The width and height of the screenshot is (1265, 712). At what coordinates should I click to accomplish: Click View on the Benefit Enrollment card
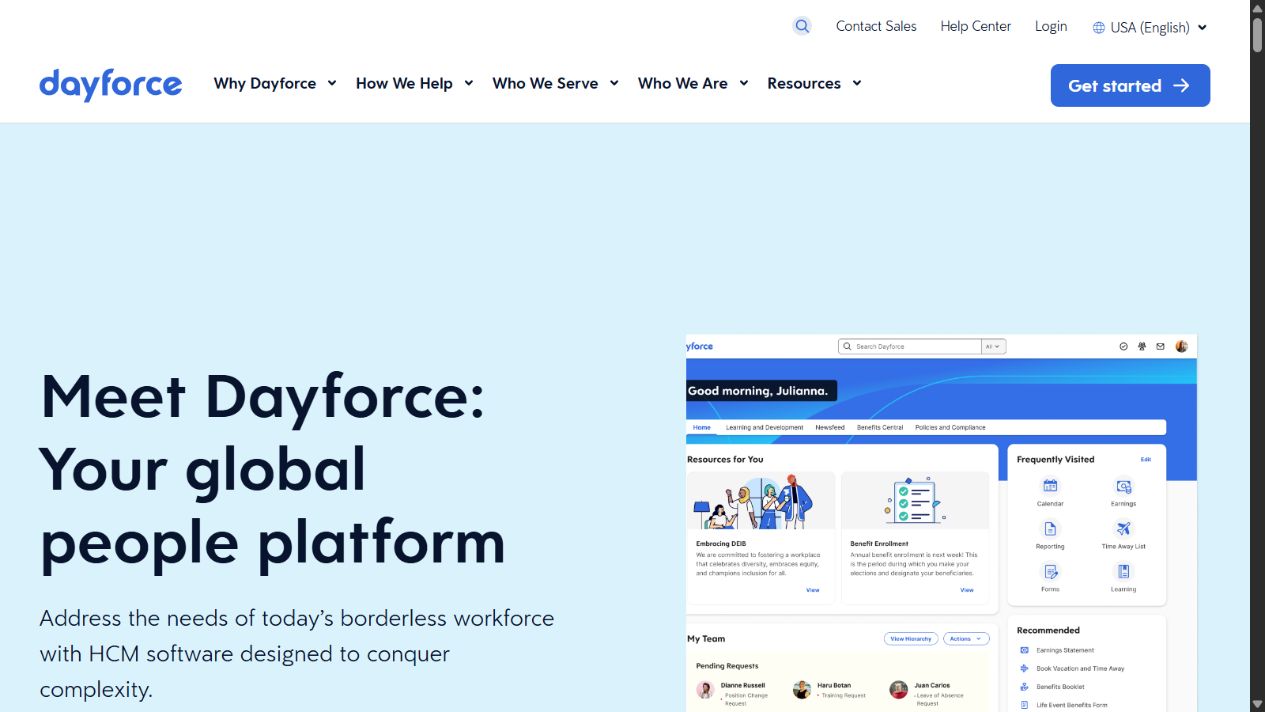(x=967, y=590)
